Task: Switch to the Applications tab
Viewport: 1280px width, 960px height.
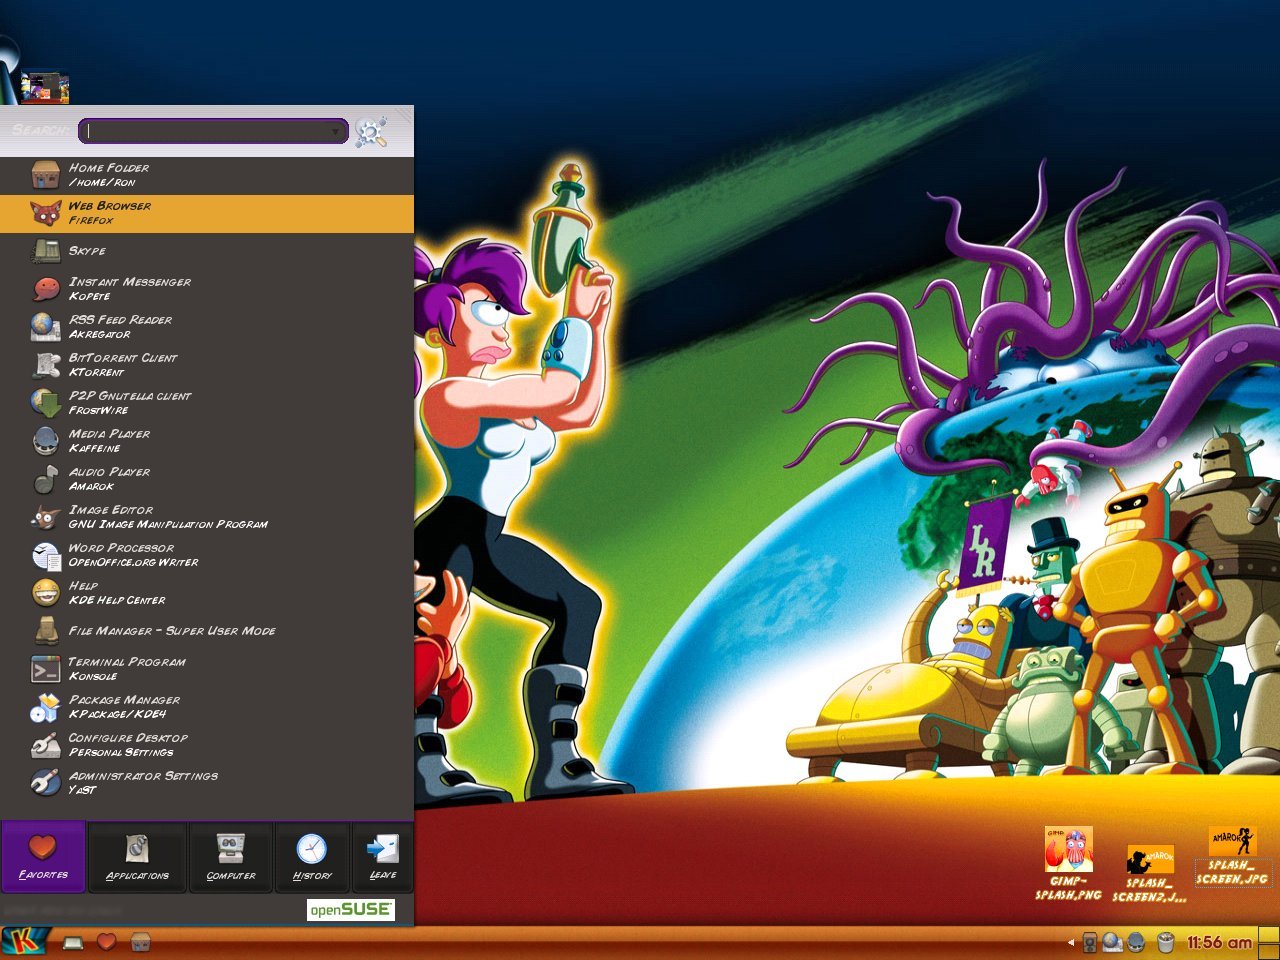Action: 138,857
